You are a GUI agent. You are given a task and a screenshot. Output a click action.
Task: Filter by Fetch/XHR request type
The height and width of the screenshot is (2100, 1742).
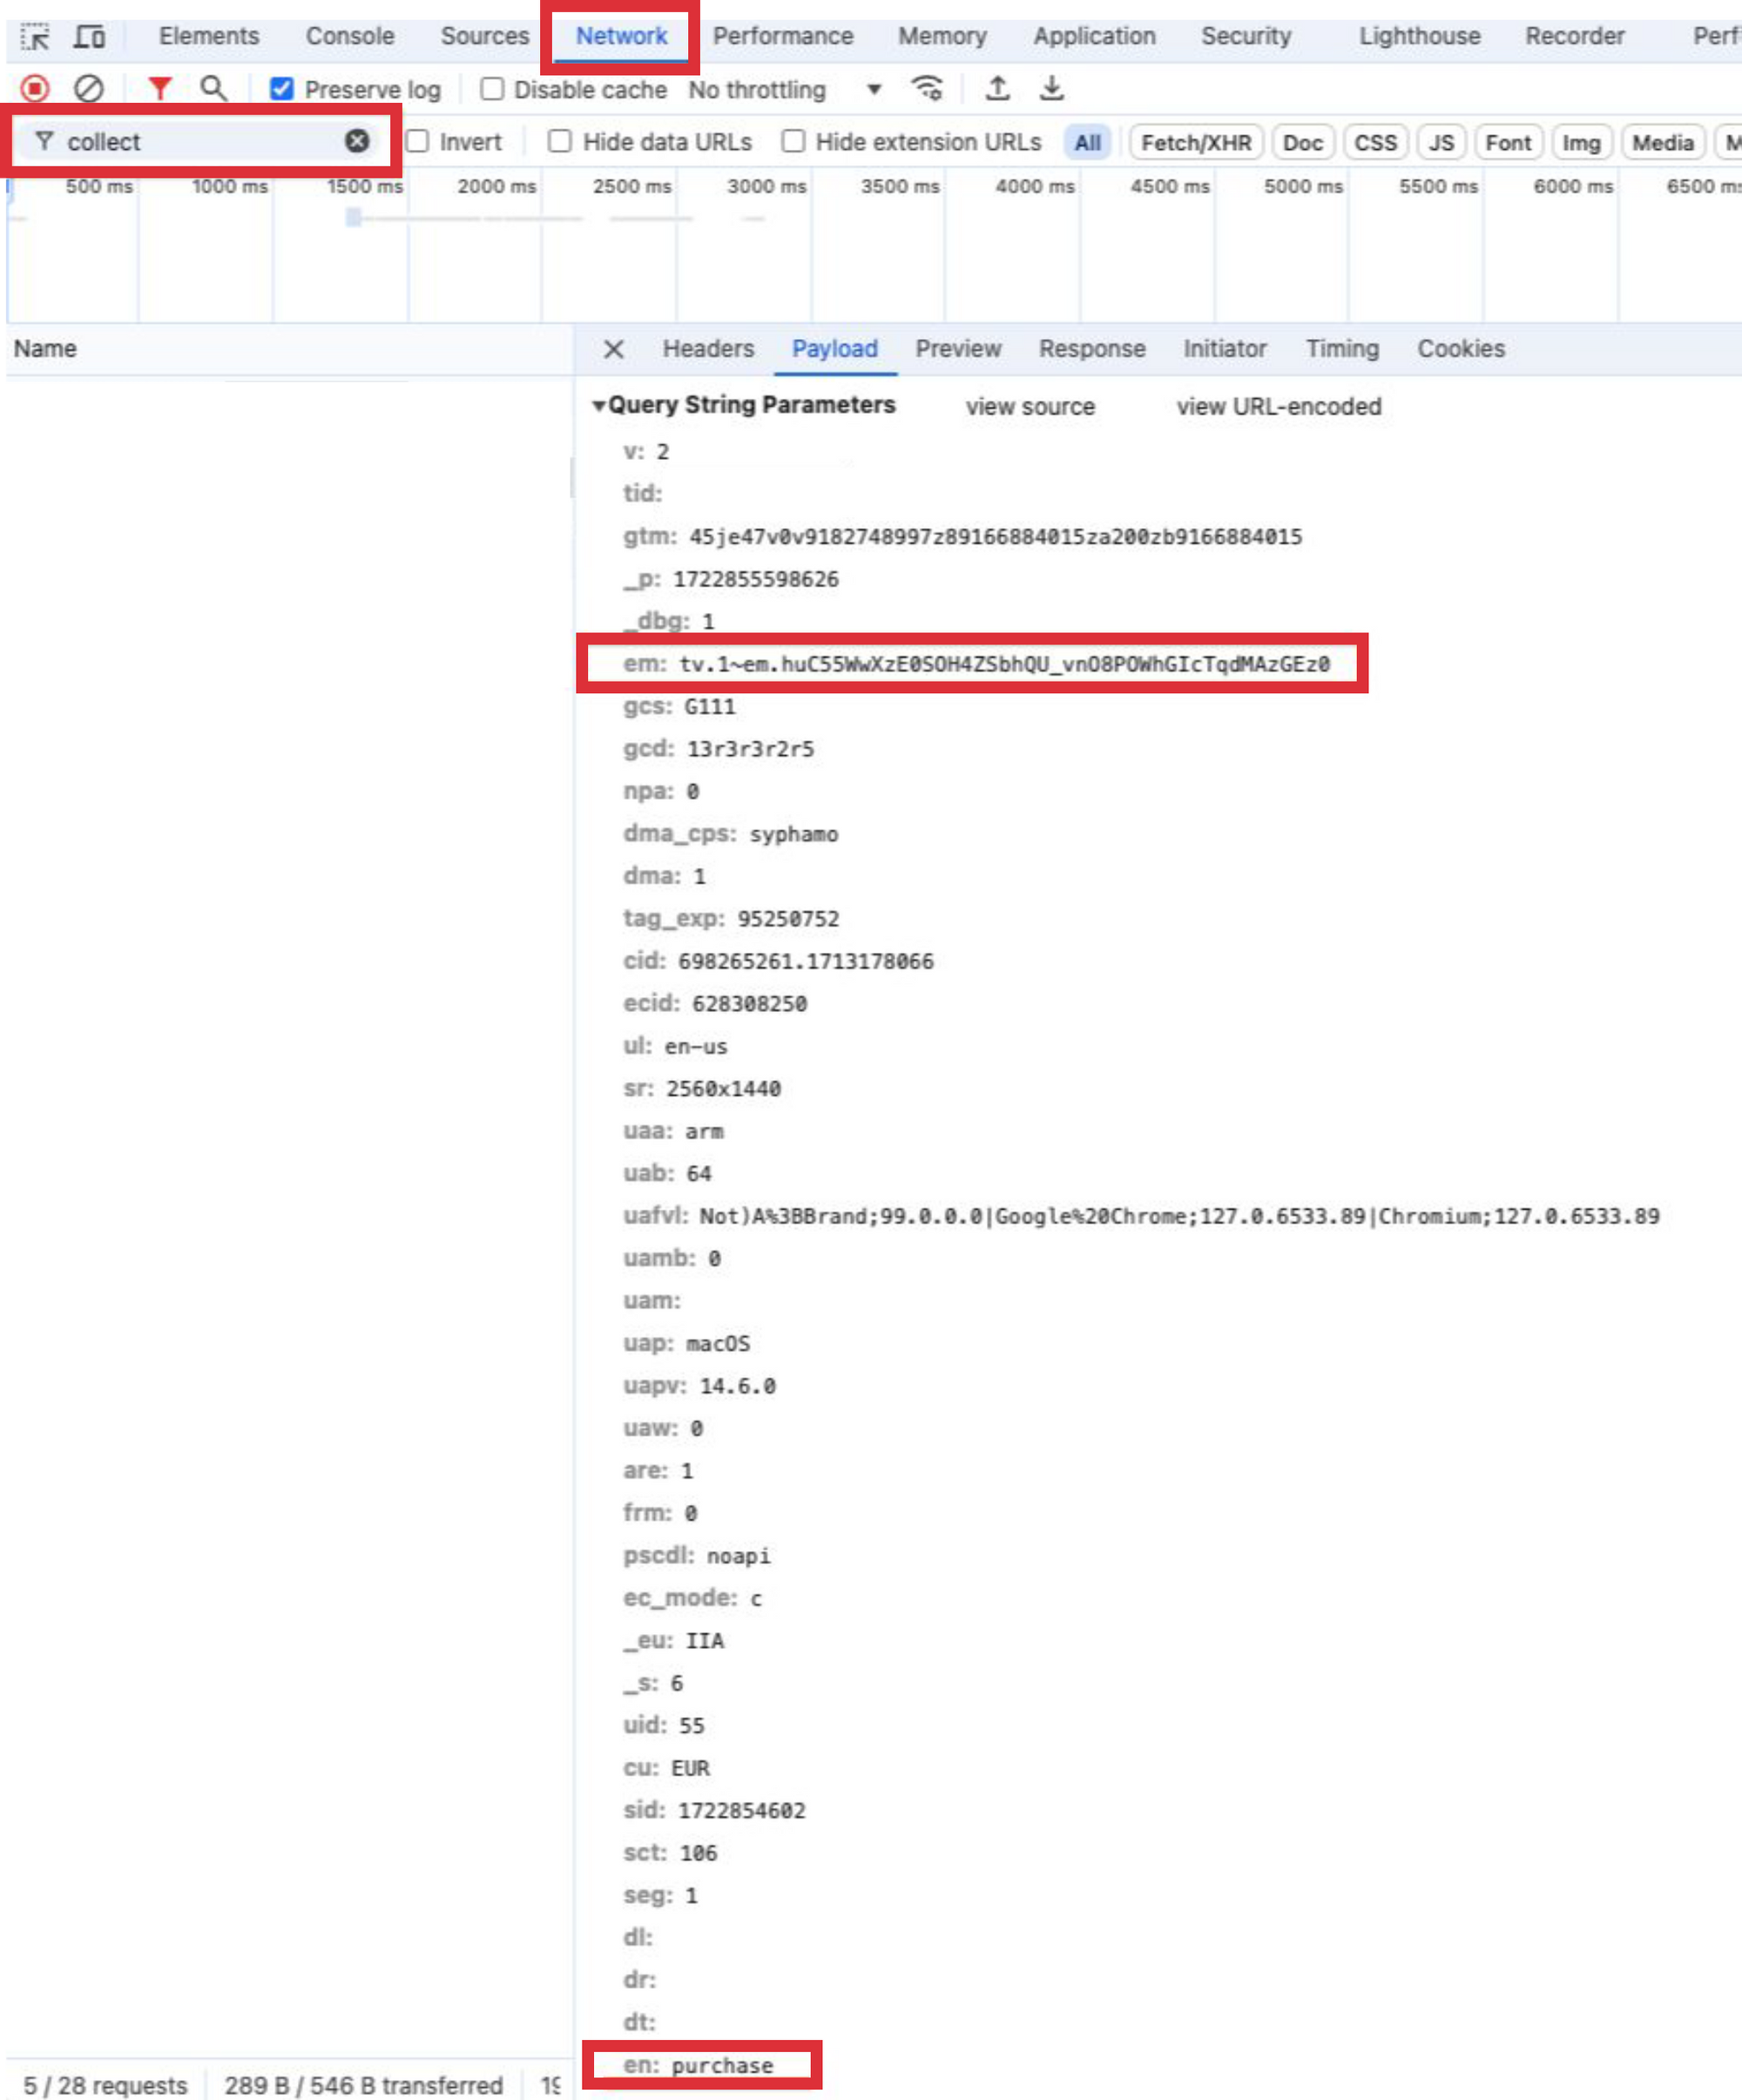[1195, 142]
